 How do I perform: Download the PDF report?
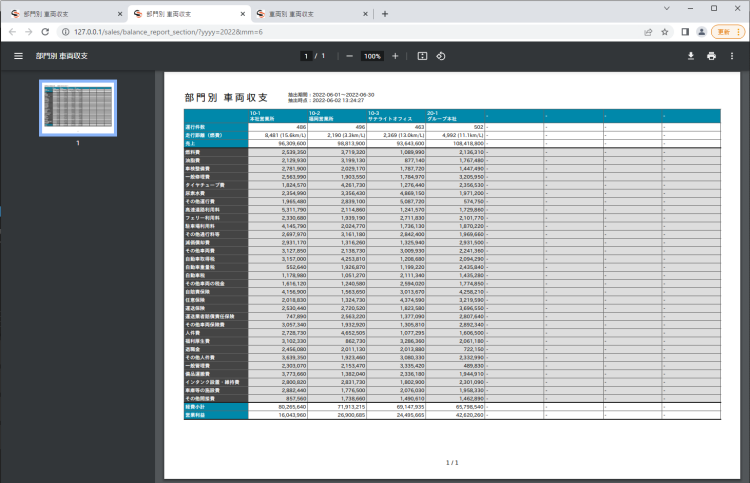pyautogui.click(x=690, y=56)
